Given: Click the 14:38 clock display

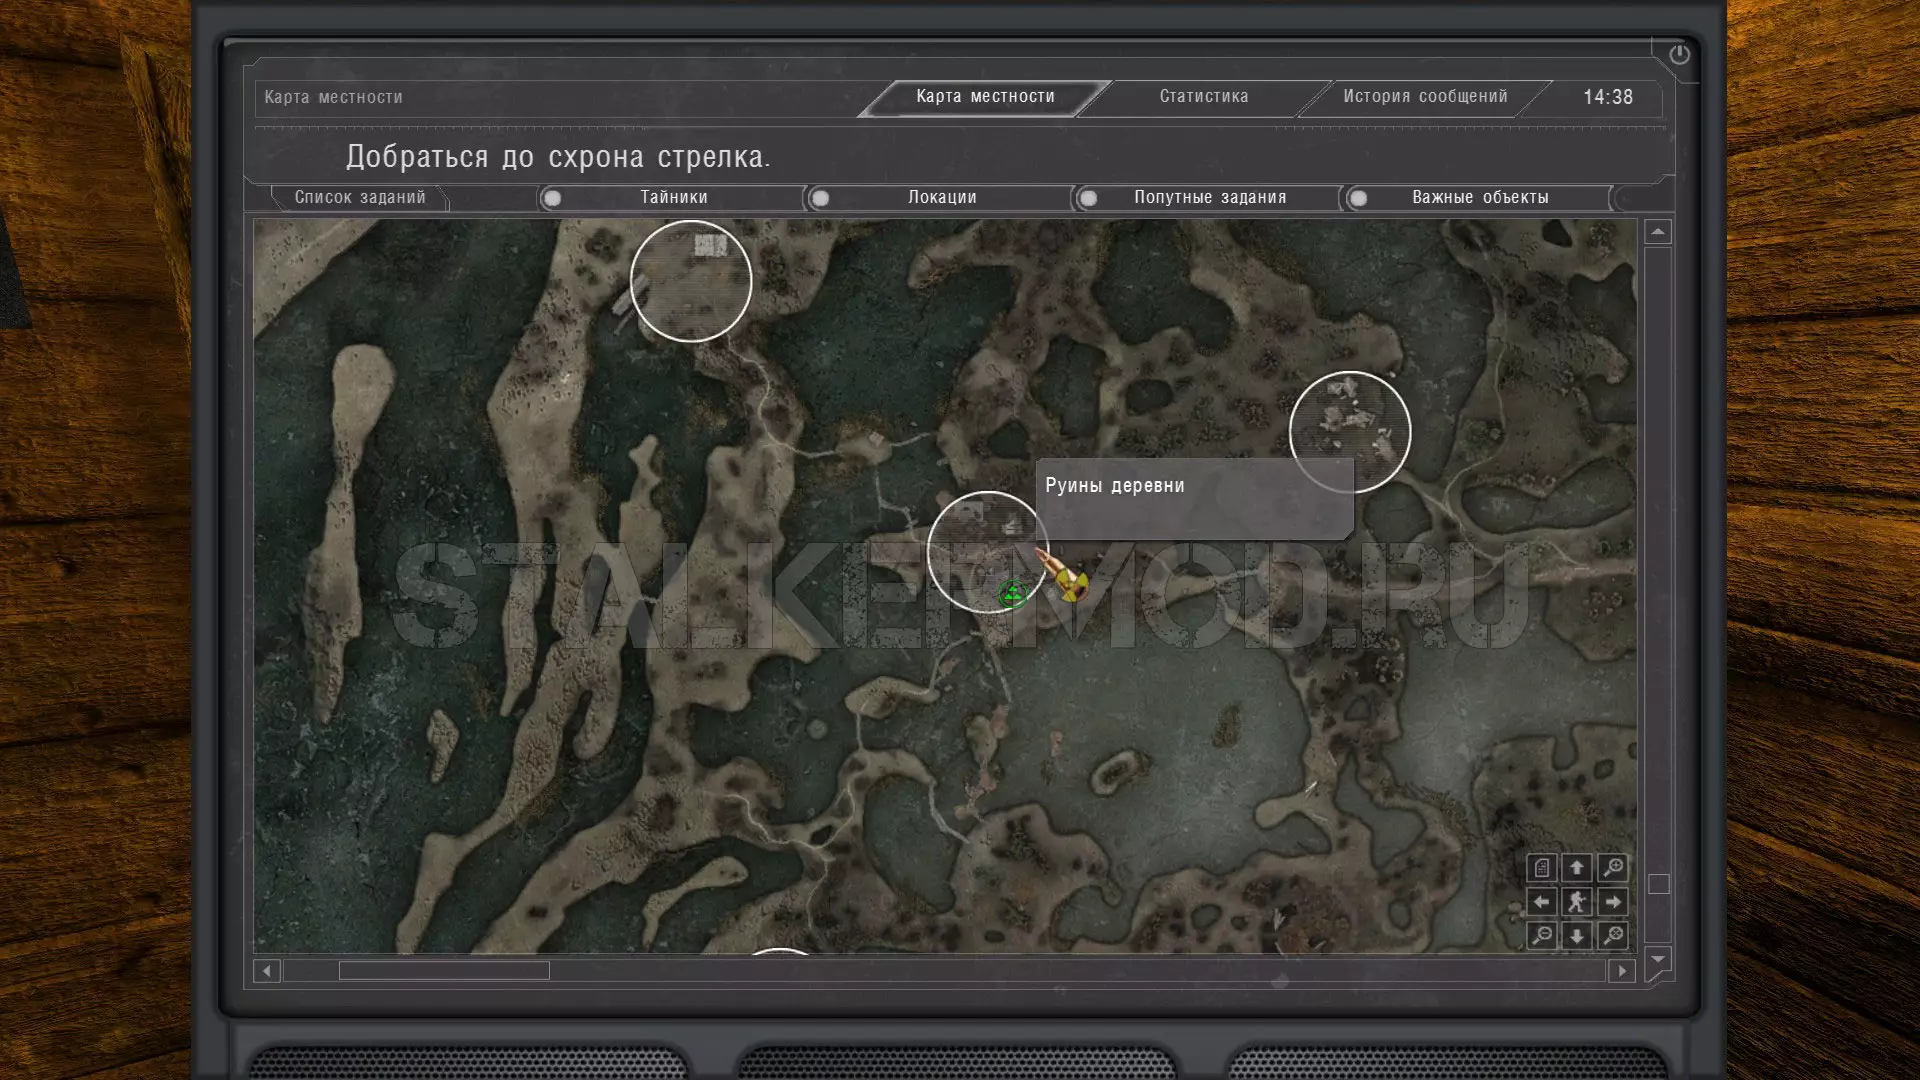Looking at the screenshot, I should pos(1608,97).
